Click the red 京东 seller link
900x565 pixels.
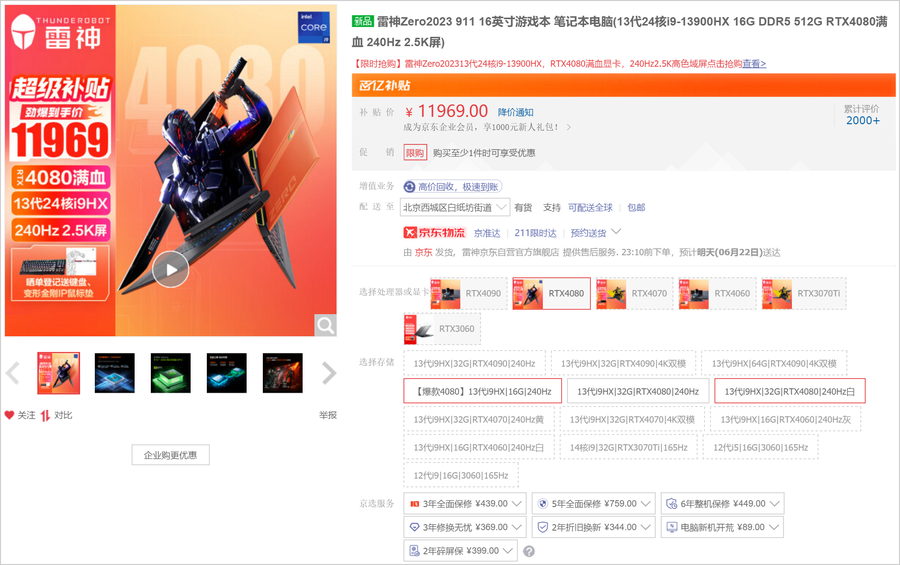click(x=424, y=252)
